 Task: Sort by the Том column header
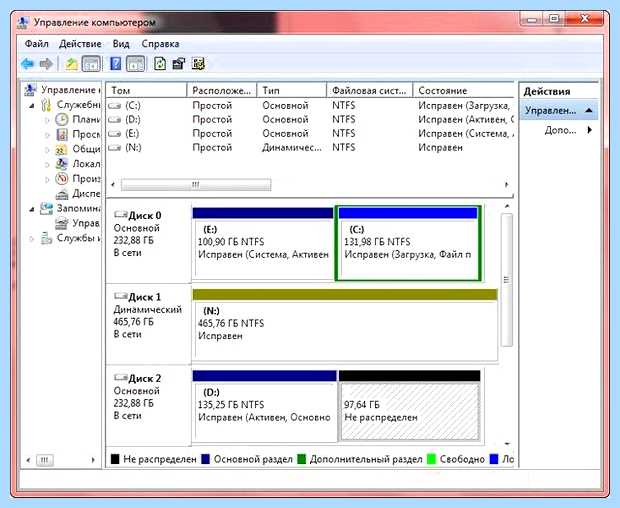click(146, 91)
